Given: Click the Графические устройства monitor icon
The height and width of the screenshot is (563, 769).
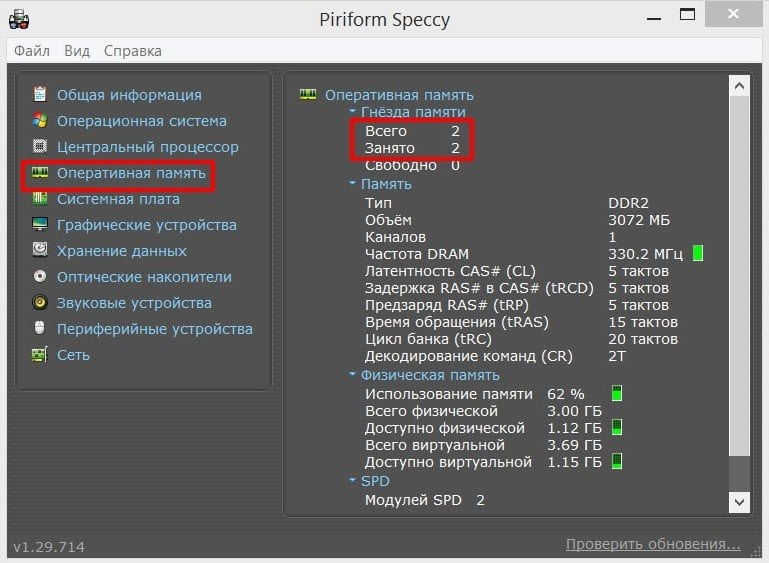Looking at the screenshot, I should pyautogui.click(x=40, y=224).
